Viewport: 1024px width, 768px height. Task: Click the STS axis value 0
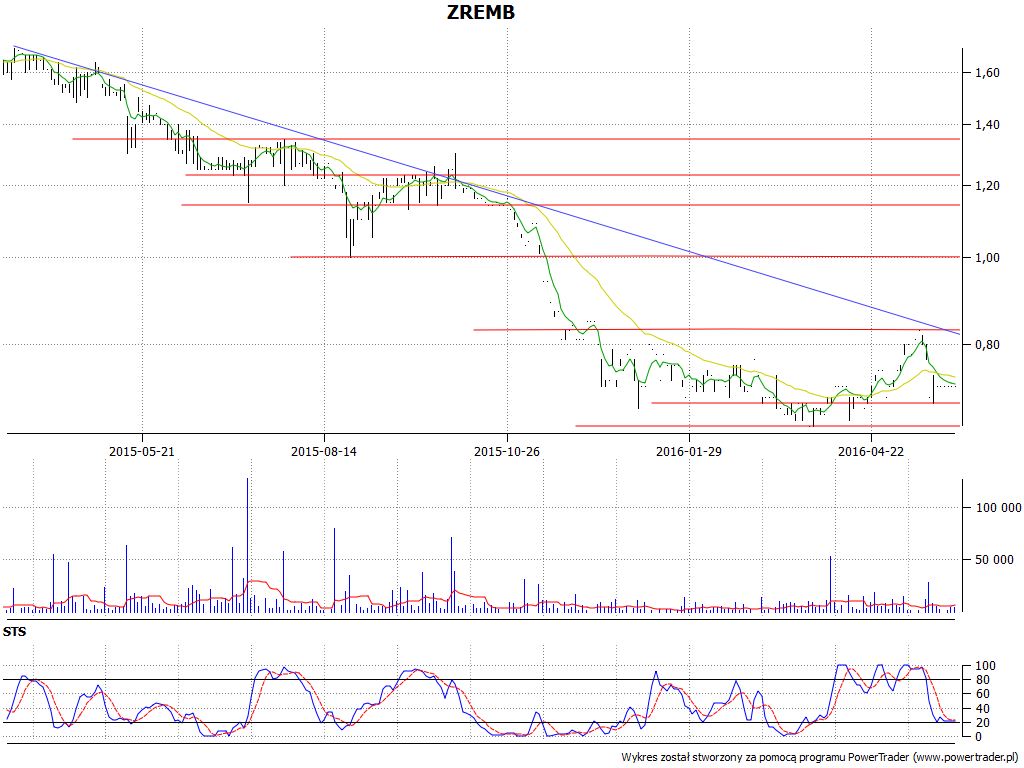(x=978, y=737)
